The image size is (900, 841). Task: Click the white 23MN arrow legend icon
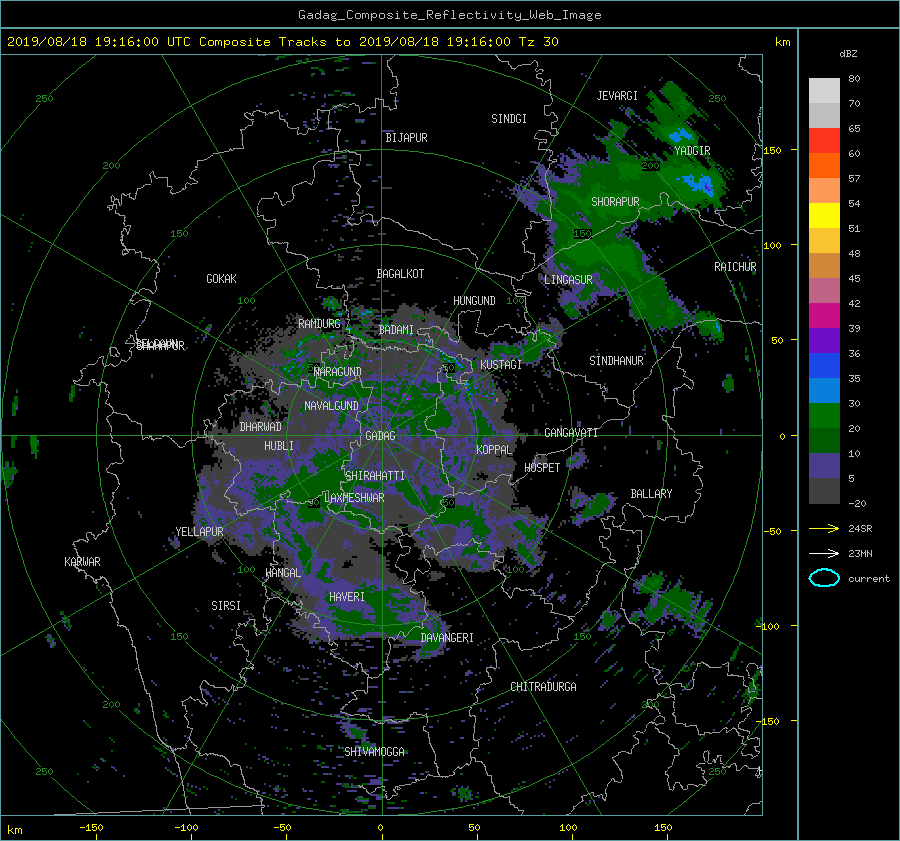[x=824, y=553]
